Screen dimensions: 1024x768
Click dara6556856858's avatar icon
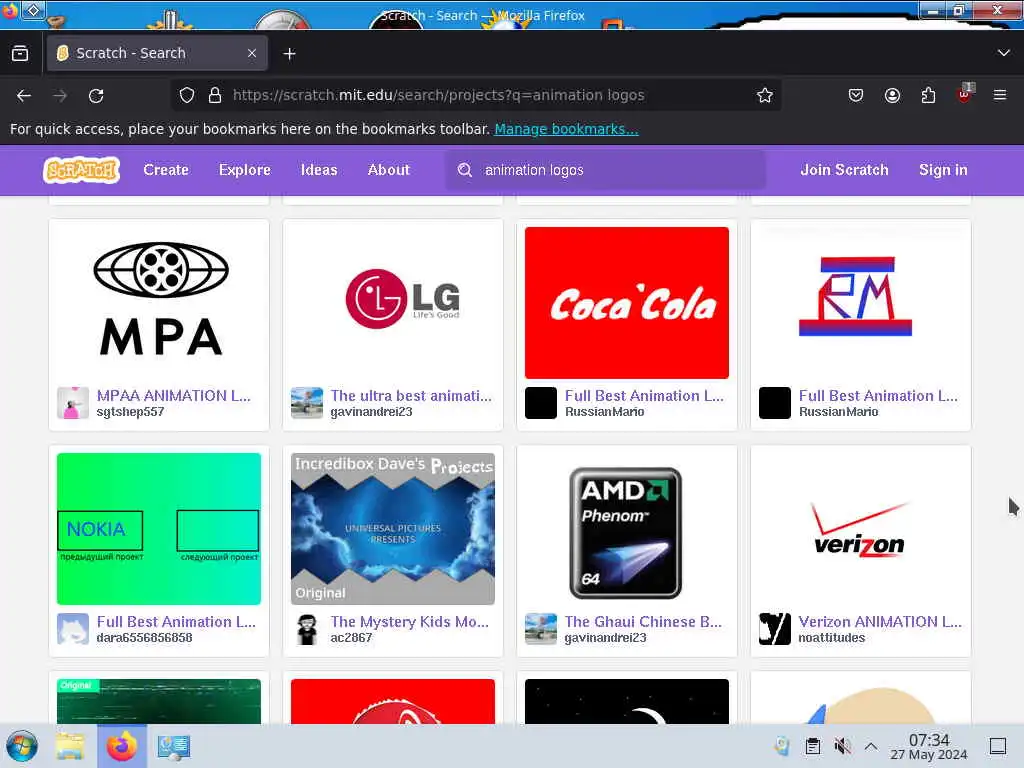point(73,629)
